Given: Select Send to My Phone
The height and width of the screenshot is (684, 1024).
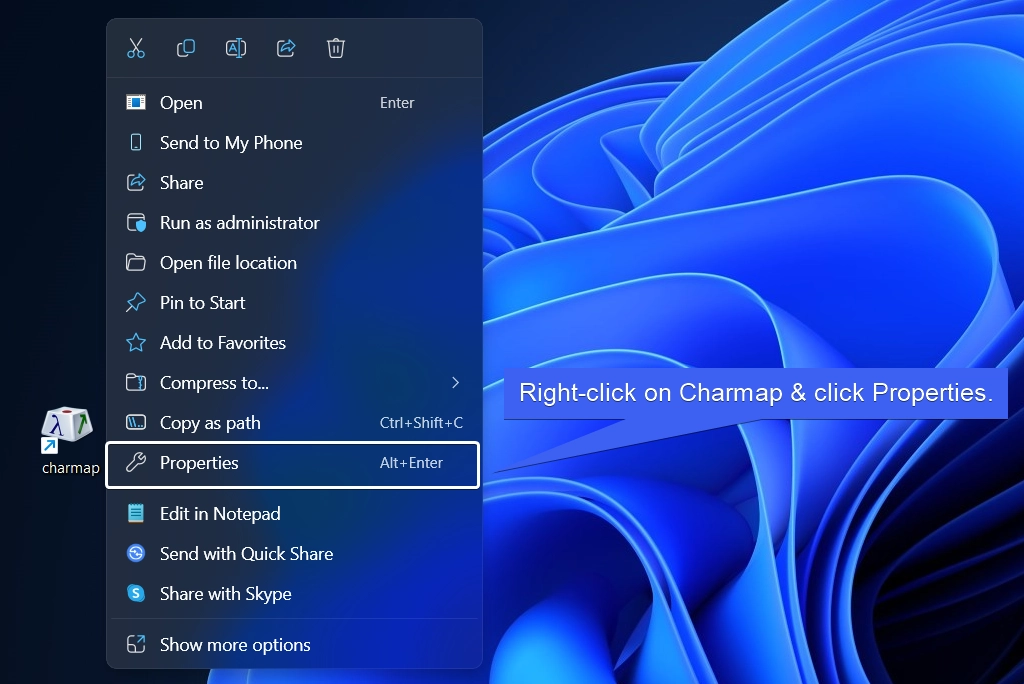Looking at the screenshot, I should [x=293, y=142].
